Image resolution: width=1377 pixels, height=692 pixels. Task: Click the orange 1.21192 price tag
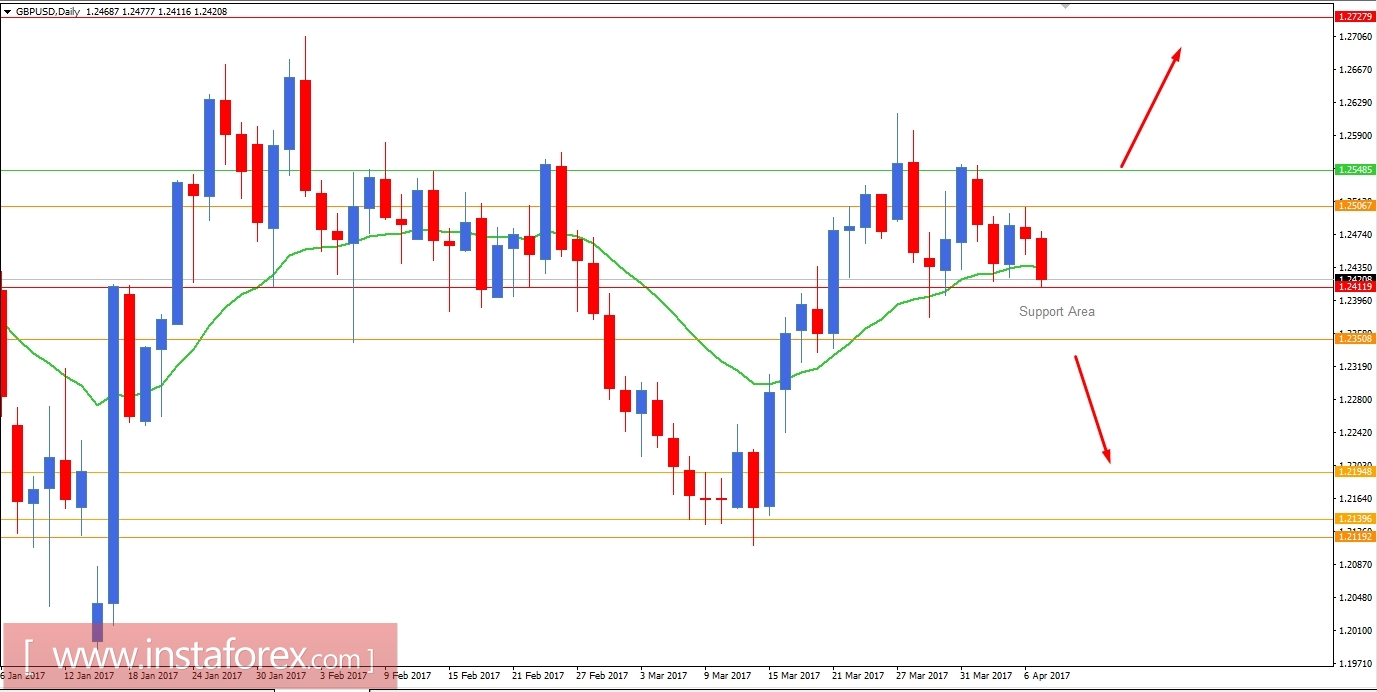tap(1353, 537)
